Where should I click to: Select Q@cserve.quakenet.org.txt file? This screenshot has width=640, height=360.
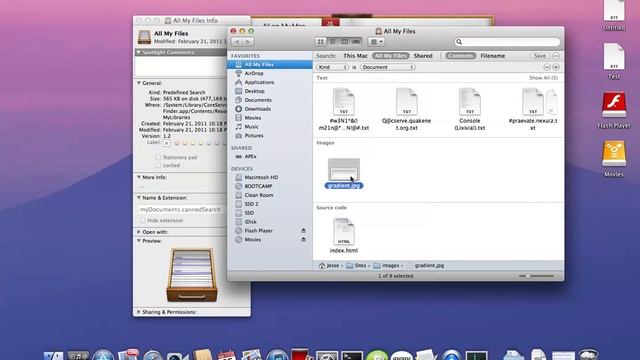coord(407,109)
